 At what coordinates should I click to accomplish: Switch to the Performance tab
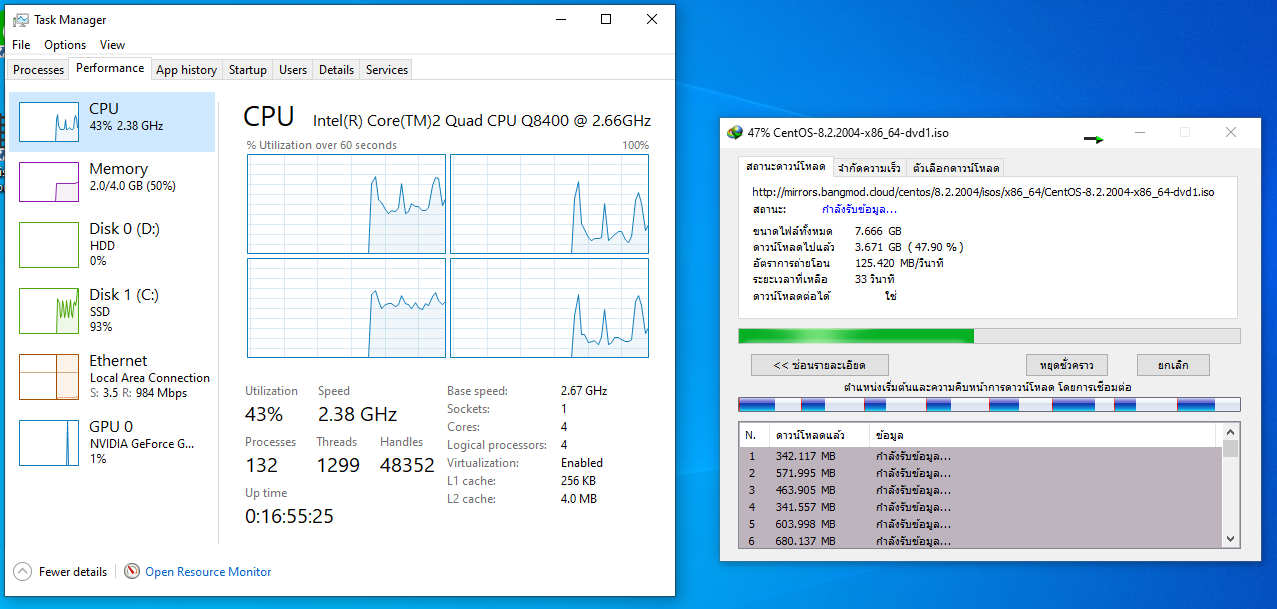pyautogui.click(x=110, y=68)
